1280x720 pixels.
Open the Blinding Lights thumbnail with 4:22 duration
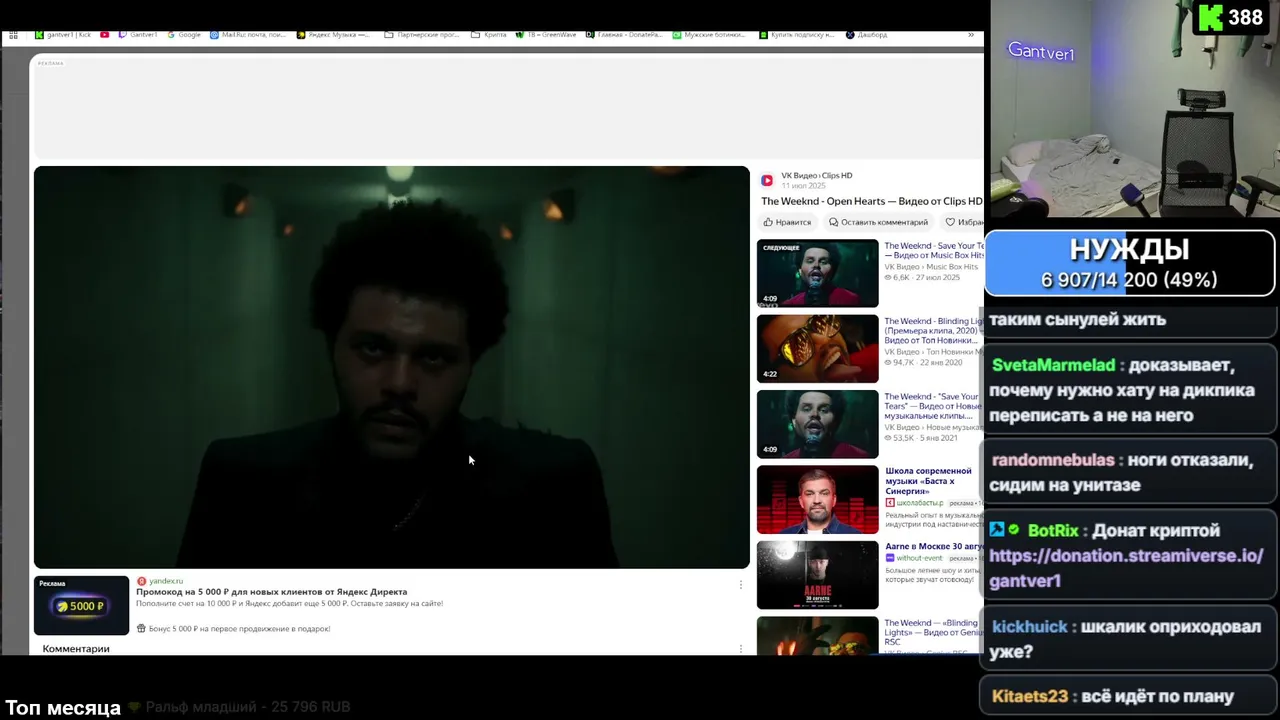[x=817, y=349]
